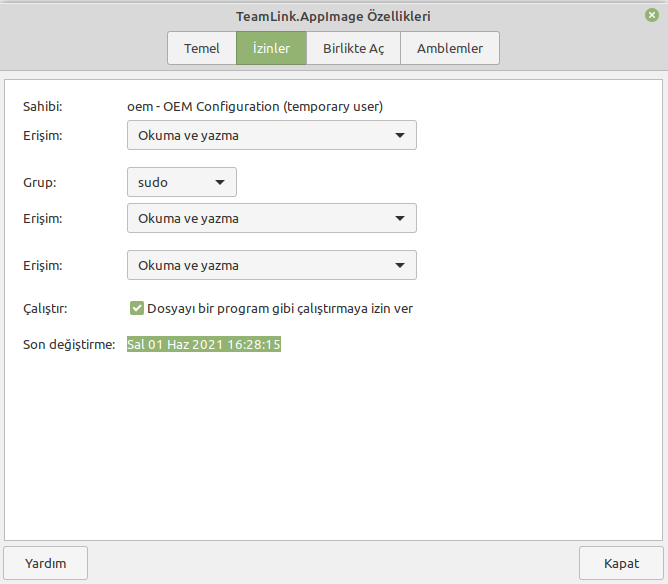The width and height of the screenshot is (668, 584).
Task: Click the Son değiştirme label
Action: 69,345
